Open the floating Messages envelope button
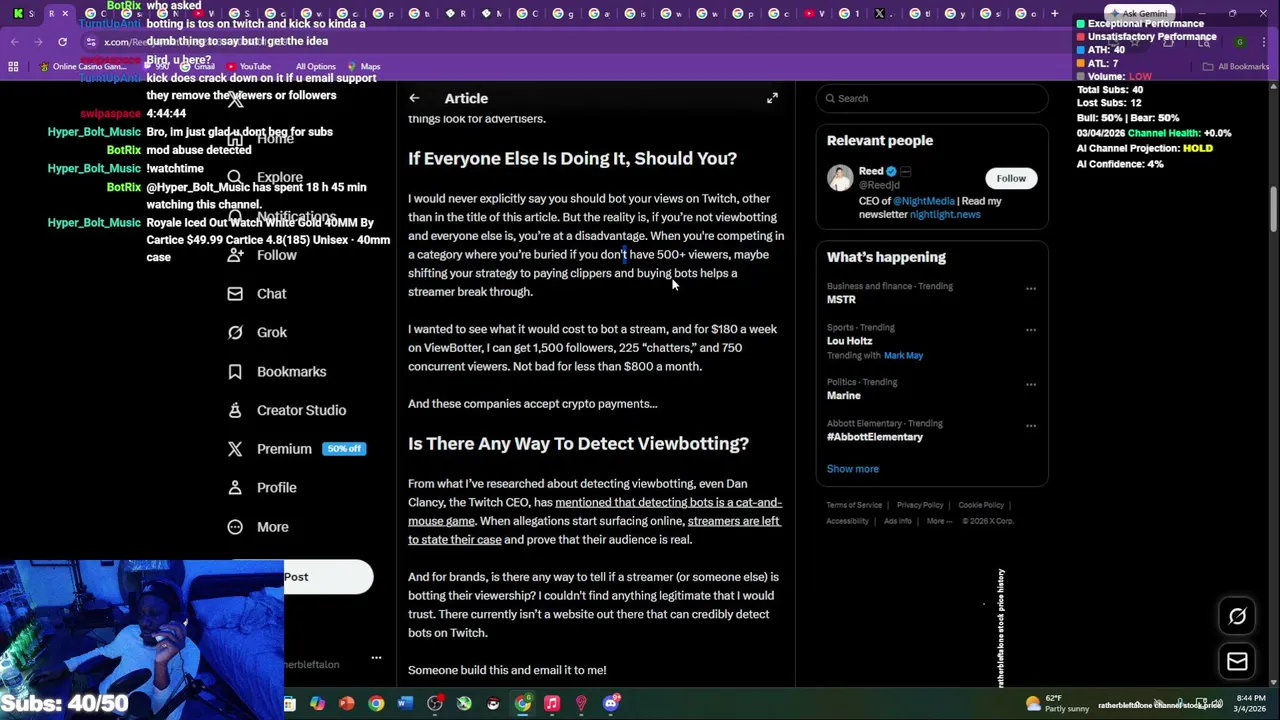Screen dimensions: 1280x720 1237,661
